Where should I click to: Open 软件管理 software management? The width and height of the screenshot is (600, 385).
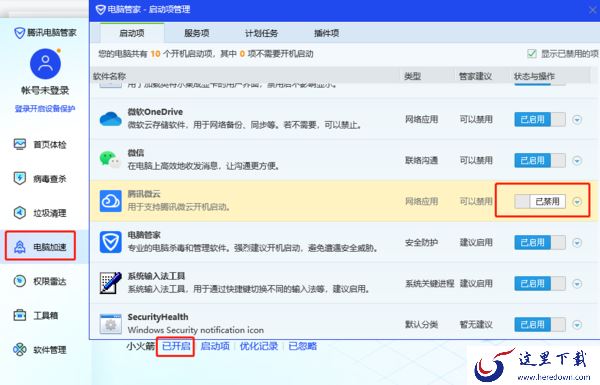40,349
